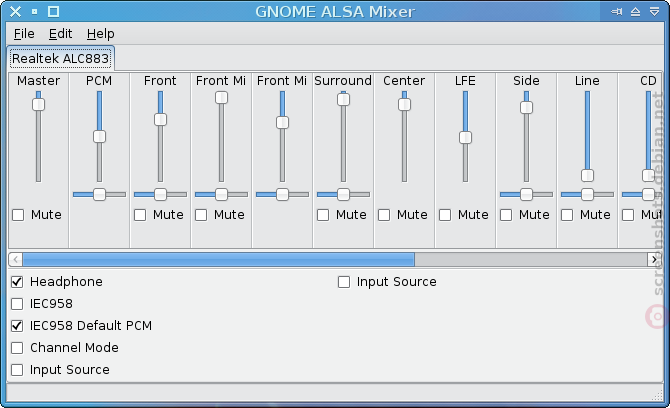
Task: Click the right arrow of horizontal scrollbar
Action: click(654, 259)
